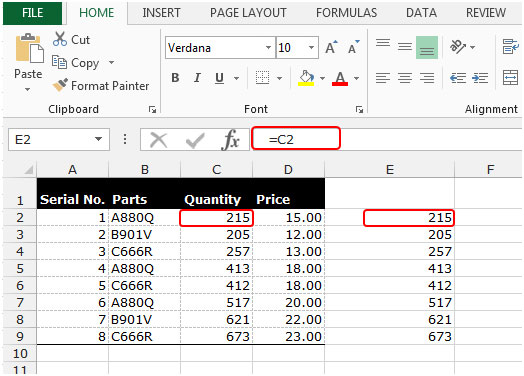
Task: Click the Orientation text rotate icon
Action: coord(458,47)
